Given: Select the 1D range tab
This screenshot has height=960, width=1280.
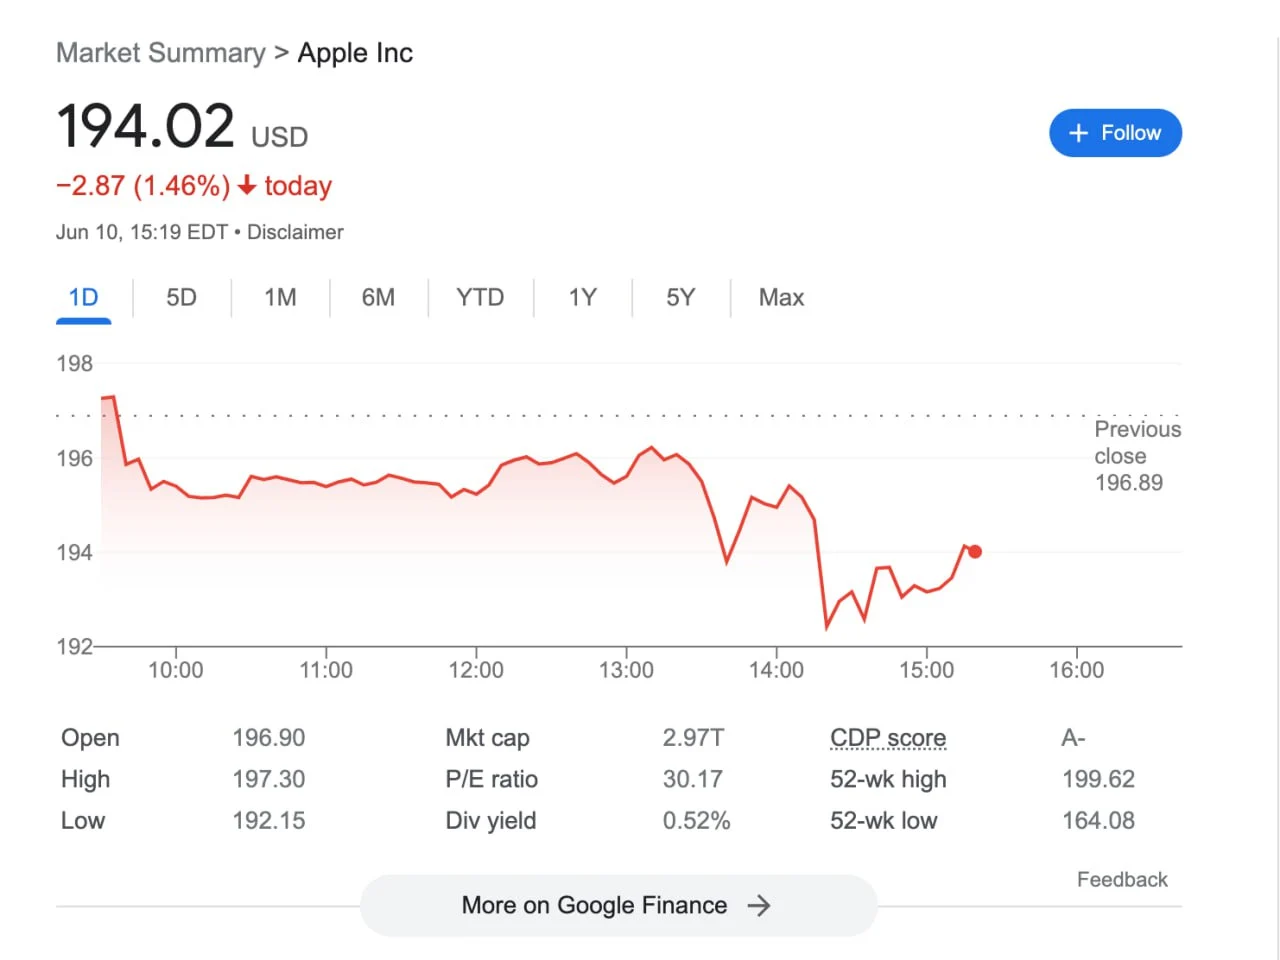Looking at the screenshot, I should tap(83, 298).
